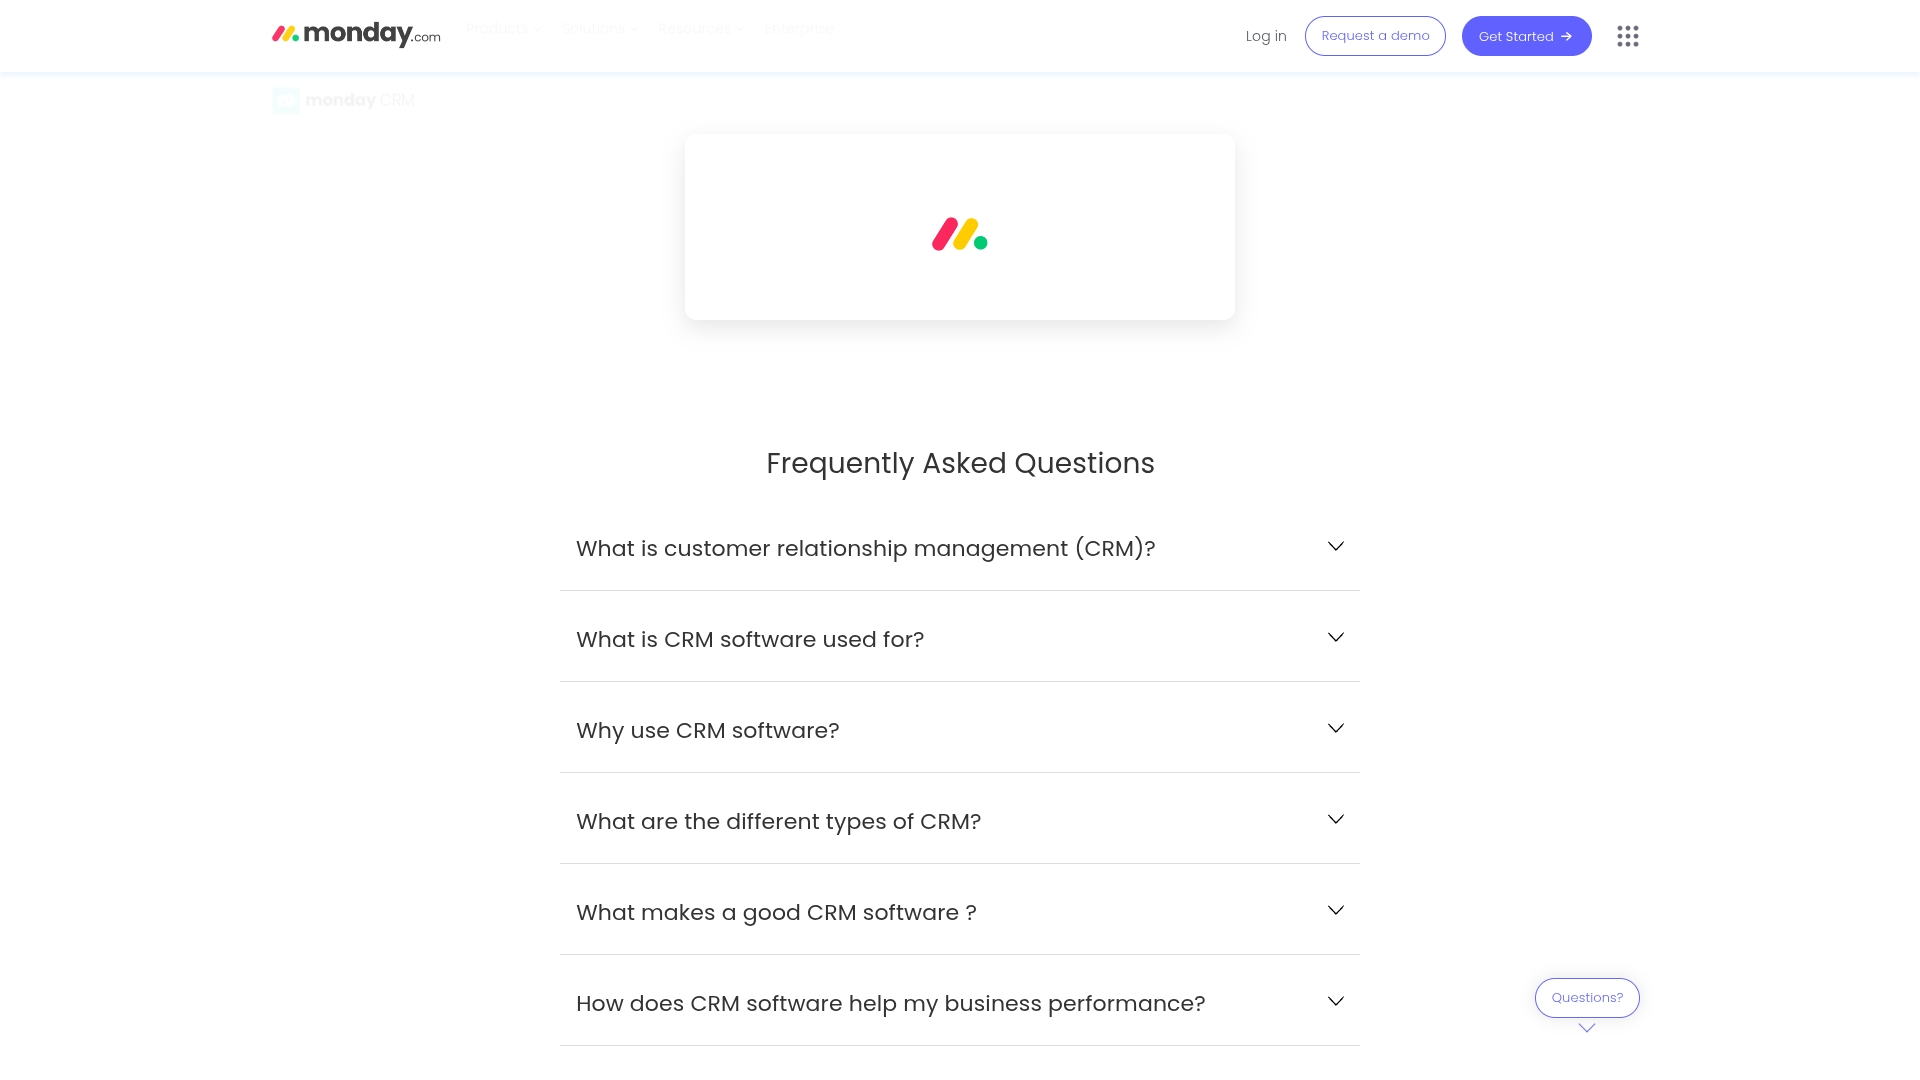Toggle chevron for 'What makes a good CRM software ?'

pos(1335,911)
